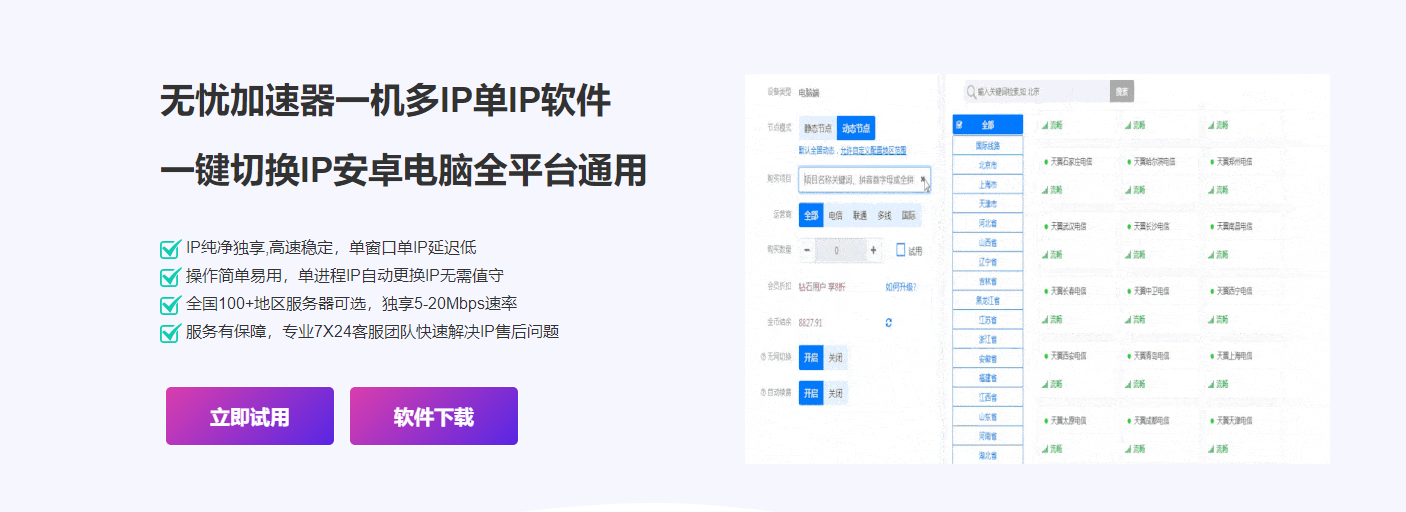Set 自动续费 to 关闭
The width and height of the screenshot is (1406, 512).
coord(836,393)
